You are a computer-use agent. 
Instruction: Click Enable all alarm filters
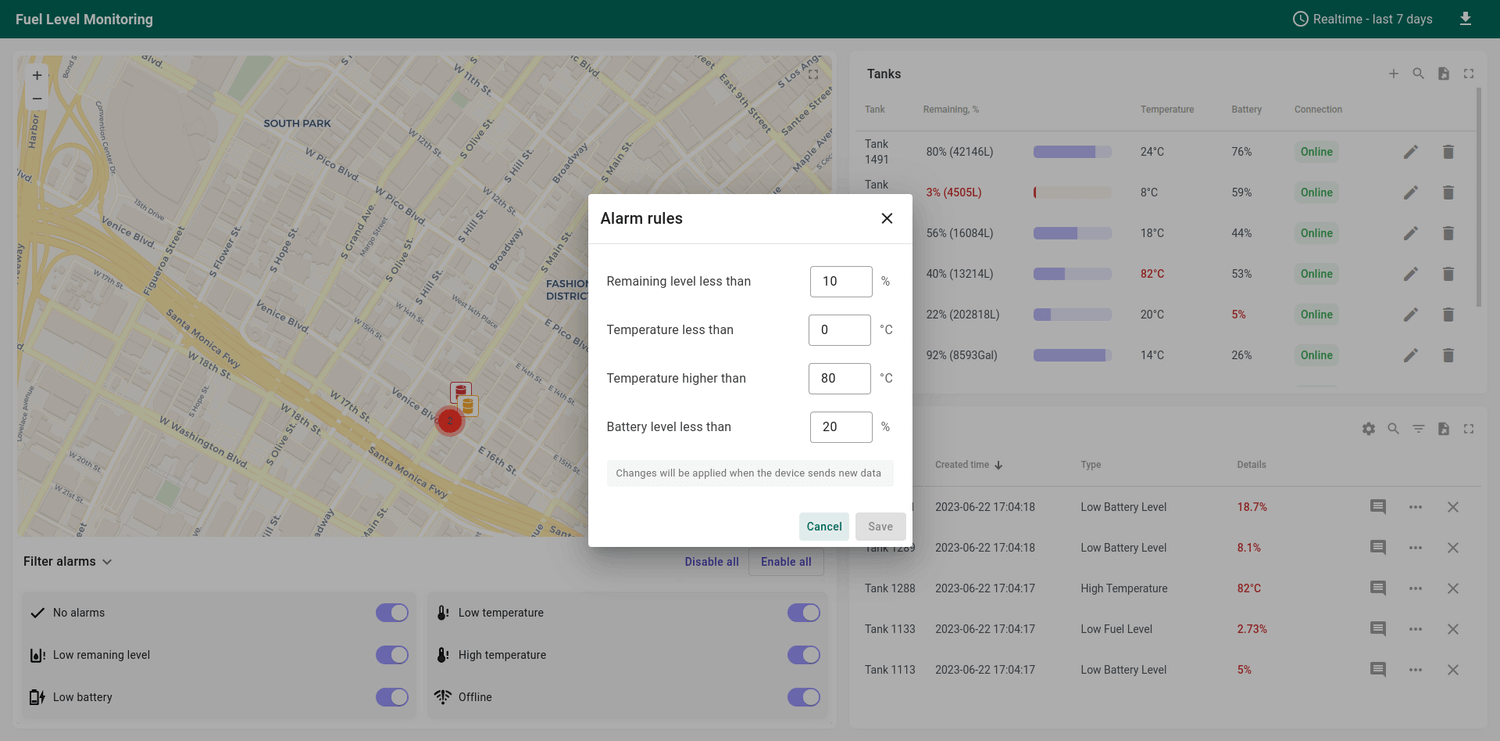click(786, 561)
